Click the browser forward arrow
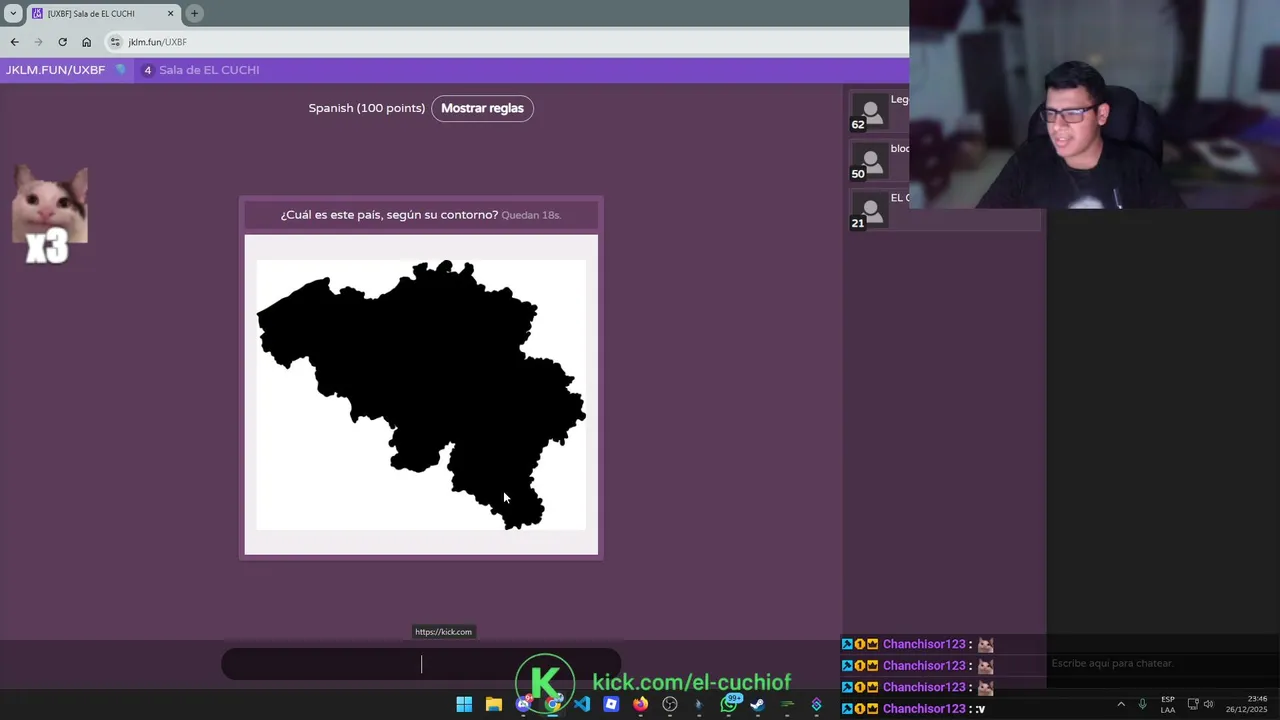Image resolution: width=1280 pixels, height=720 pixels. click(38, 42)
